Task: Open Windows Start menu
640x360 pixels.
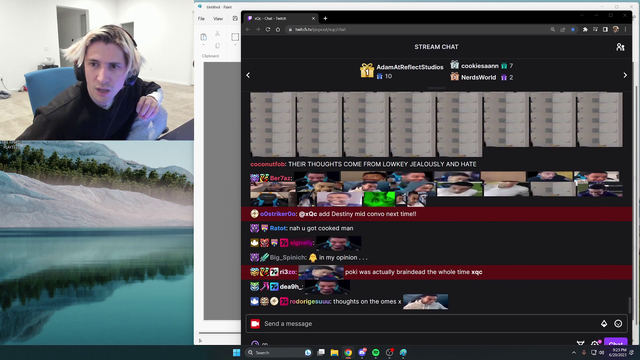Action: click(x=236, y=353)
